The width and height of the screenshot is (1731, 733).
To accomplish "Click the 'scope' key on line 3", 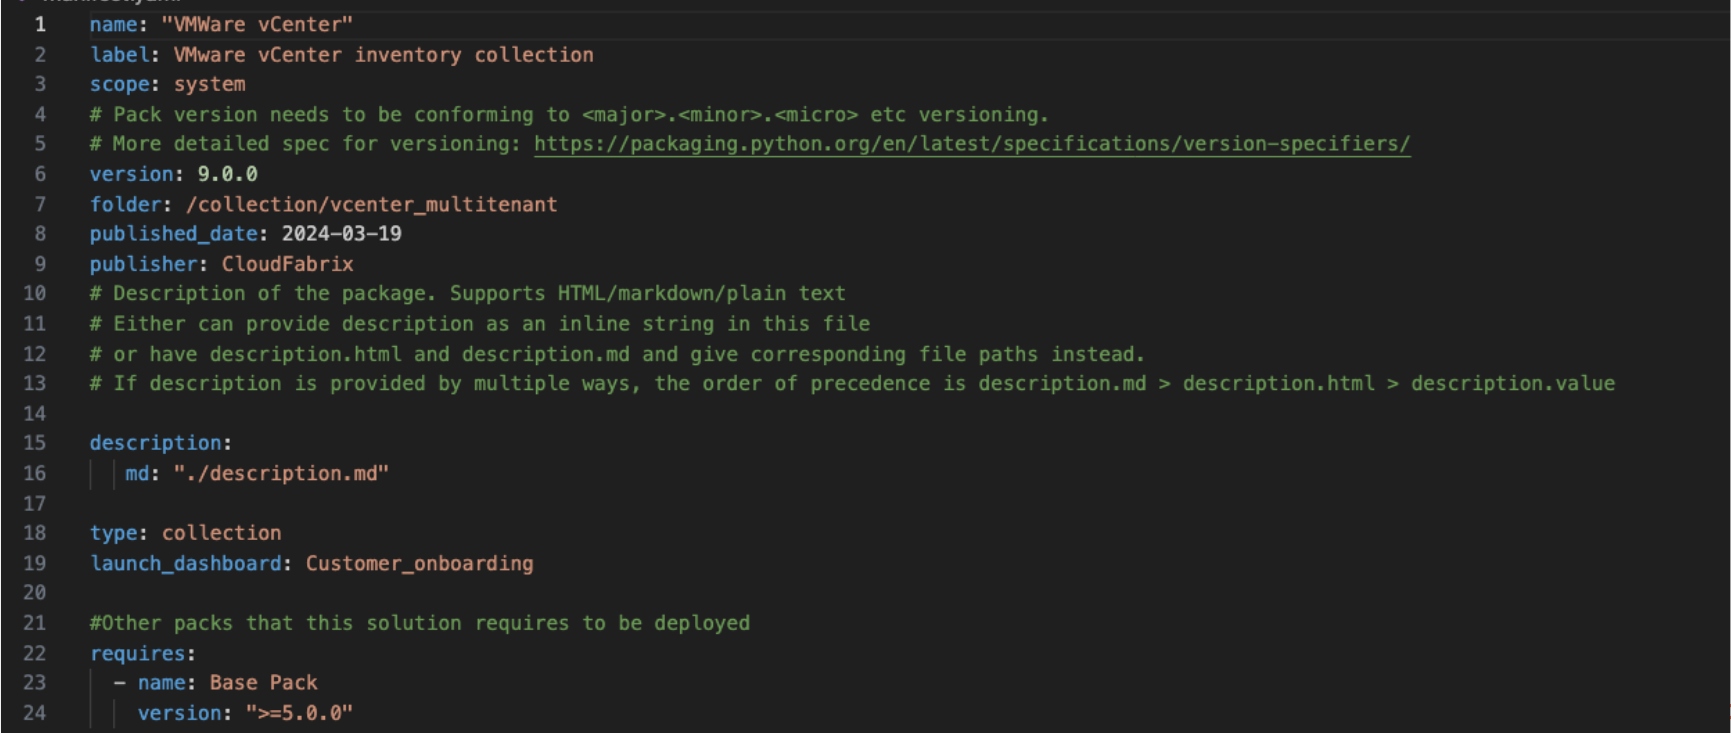I will pyautogui.click(x=119, y=84).
